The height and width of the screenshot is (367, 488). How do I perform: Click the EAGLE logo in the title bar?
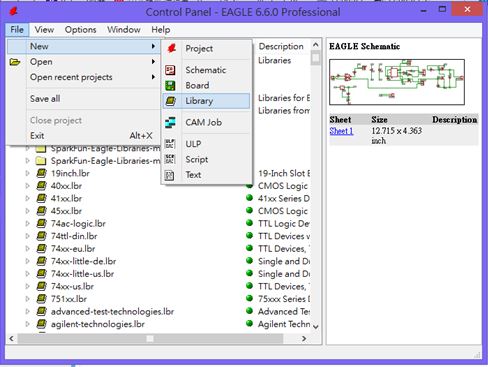(14, 12)
